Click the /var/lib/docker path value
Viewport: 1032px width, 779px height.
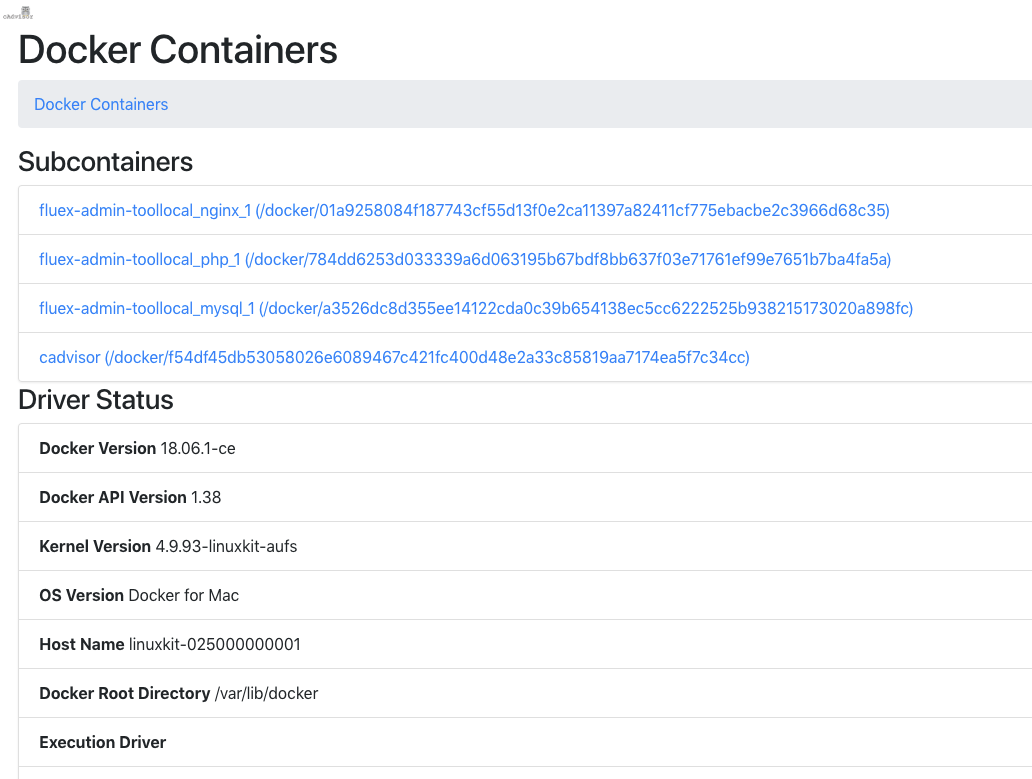tap(266, 693)
